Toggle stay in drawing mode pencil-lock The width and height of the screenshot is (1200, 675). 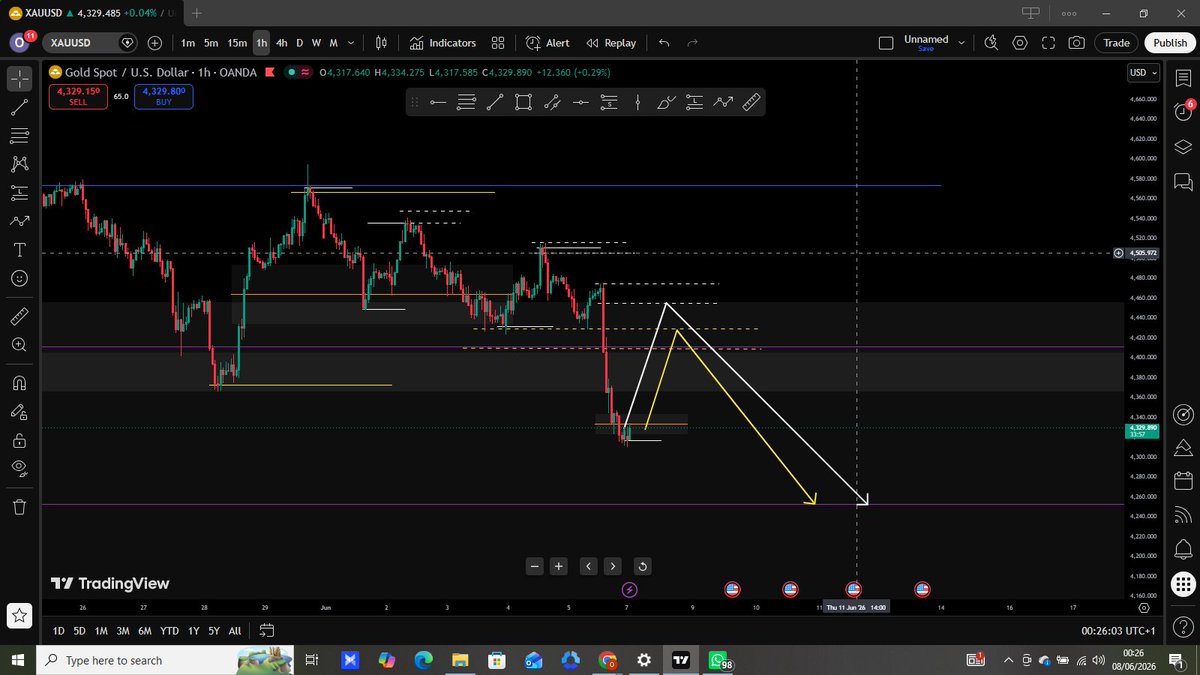(19, 411)
